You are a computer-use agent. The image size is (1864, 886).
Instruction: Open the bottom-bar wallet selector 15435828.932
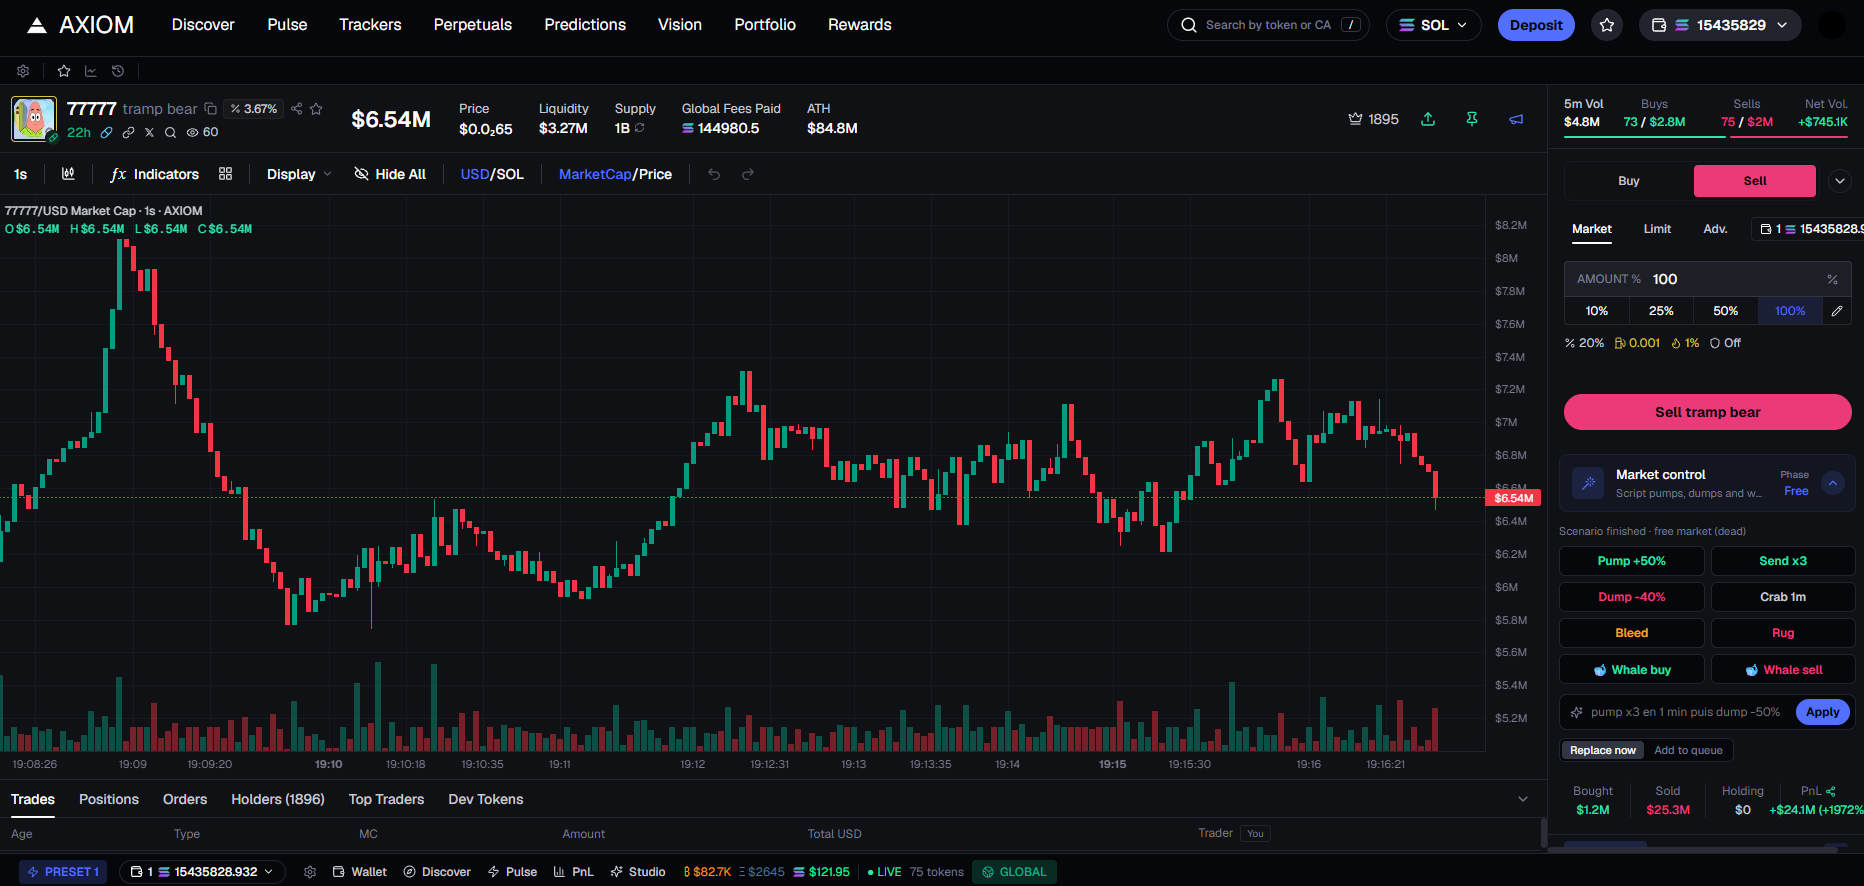click(x=202, y=872)
